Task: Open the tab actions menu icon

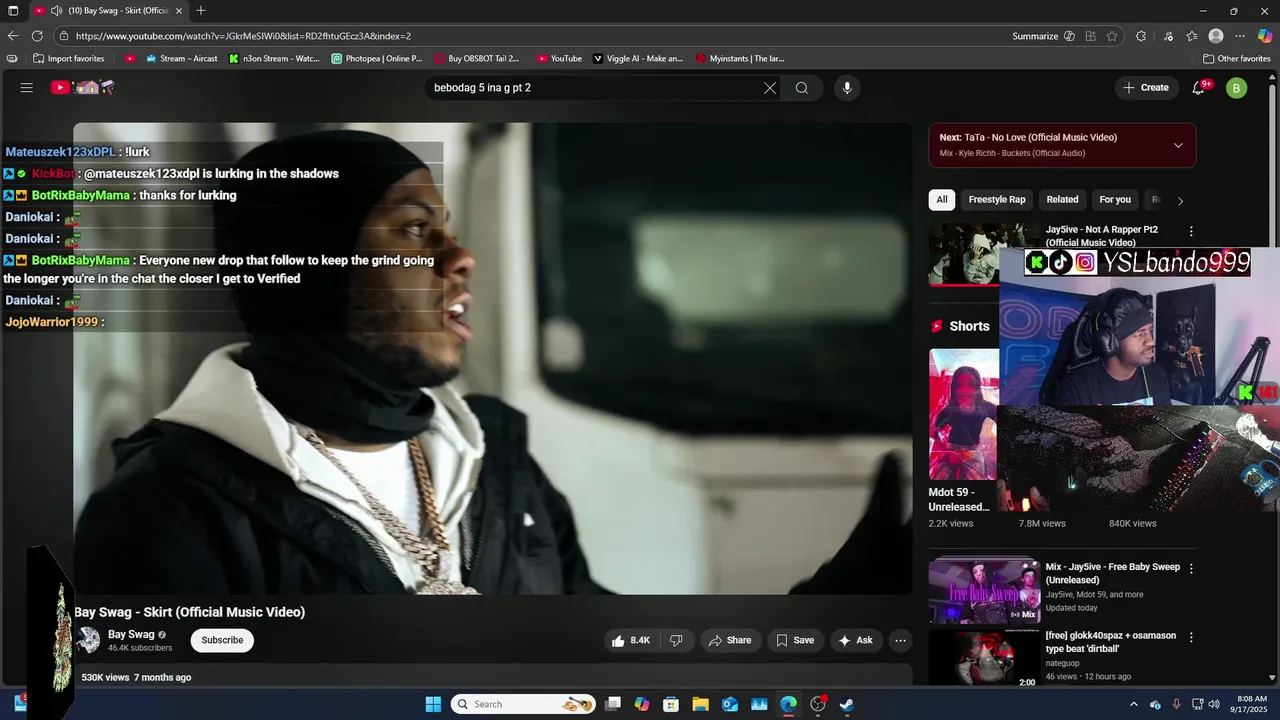Action: point(13,11)
